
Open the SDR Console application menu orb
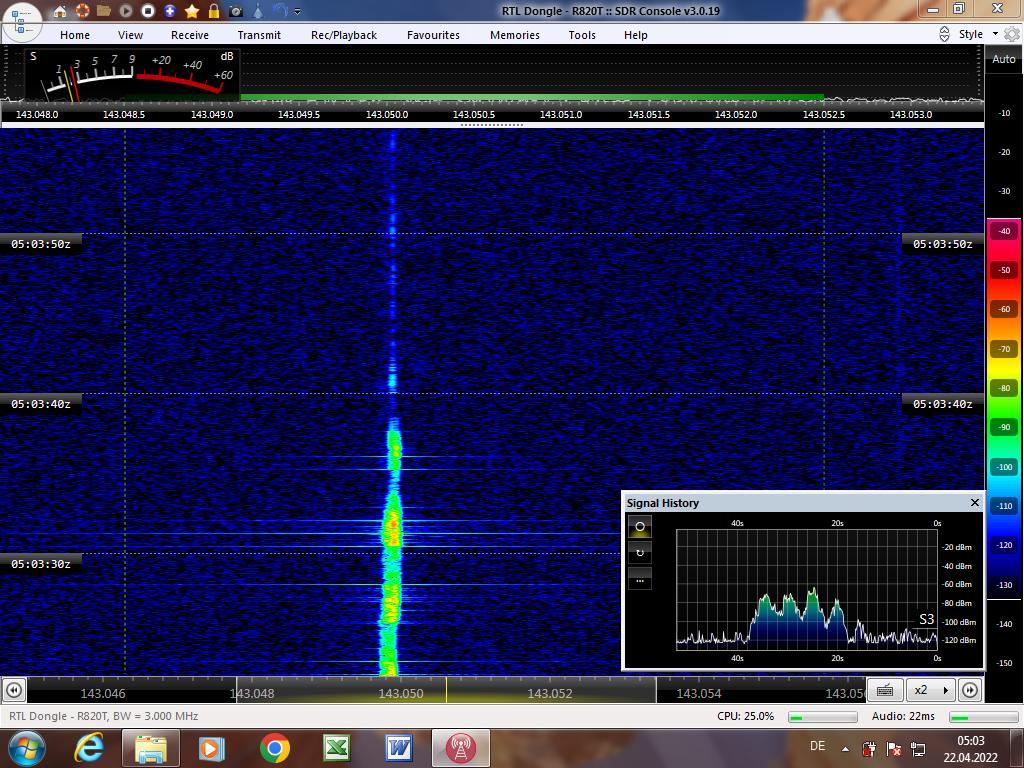pyautogui.click(x=22, y=22)
